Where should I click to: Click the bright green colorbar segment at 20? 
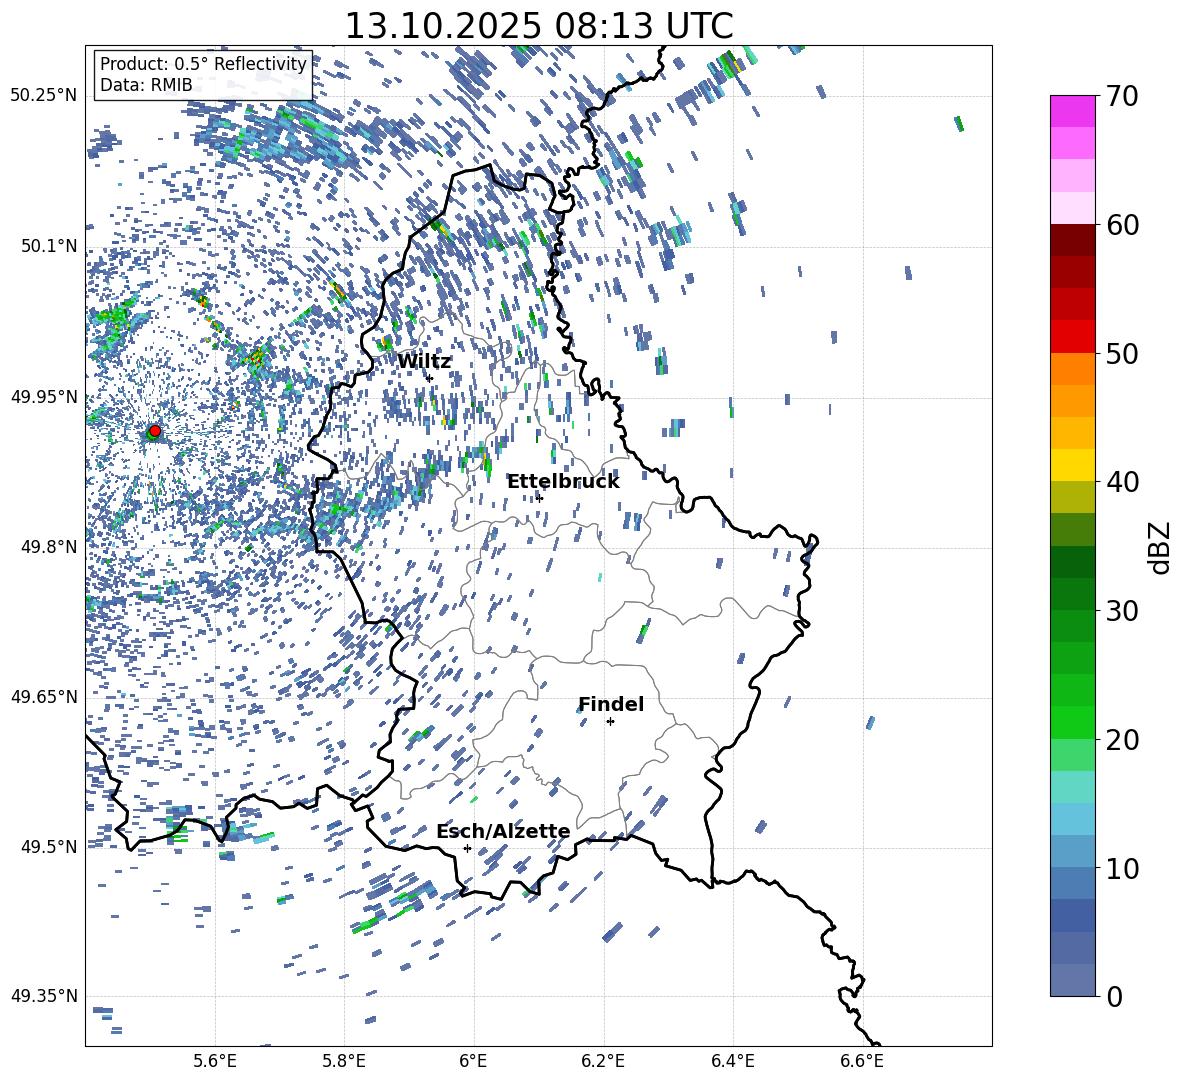pyautogui.click(x=1072, y=723)
